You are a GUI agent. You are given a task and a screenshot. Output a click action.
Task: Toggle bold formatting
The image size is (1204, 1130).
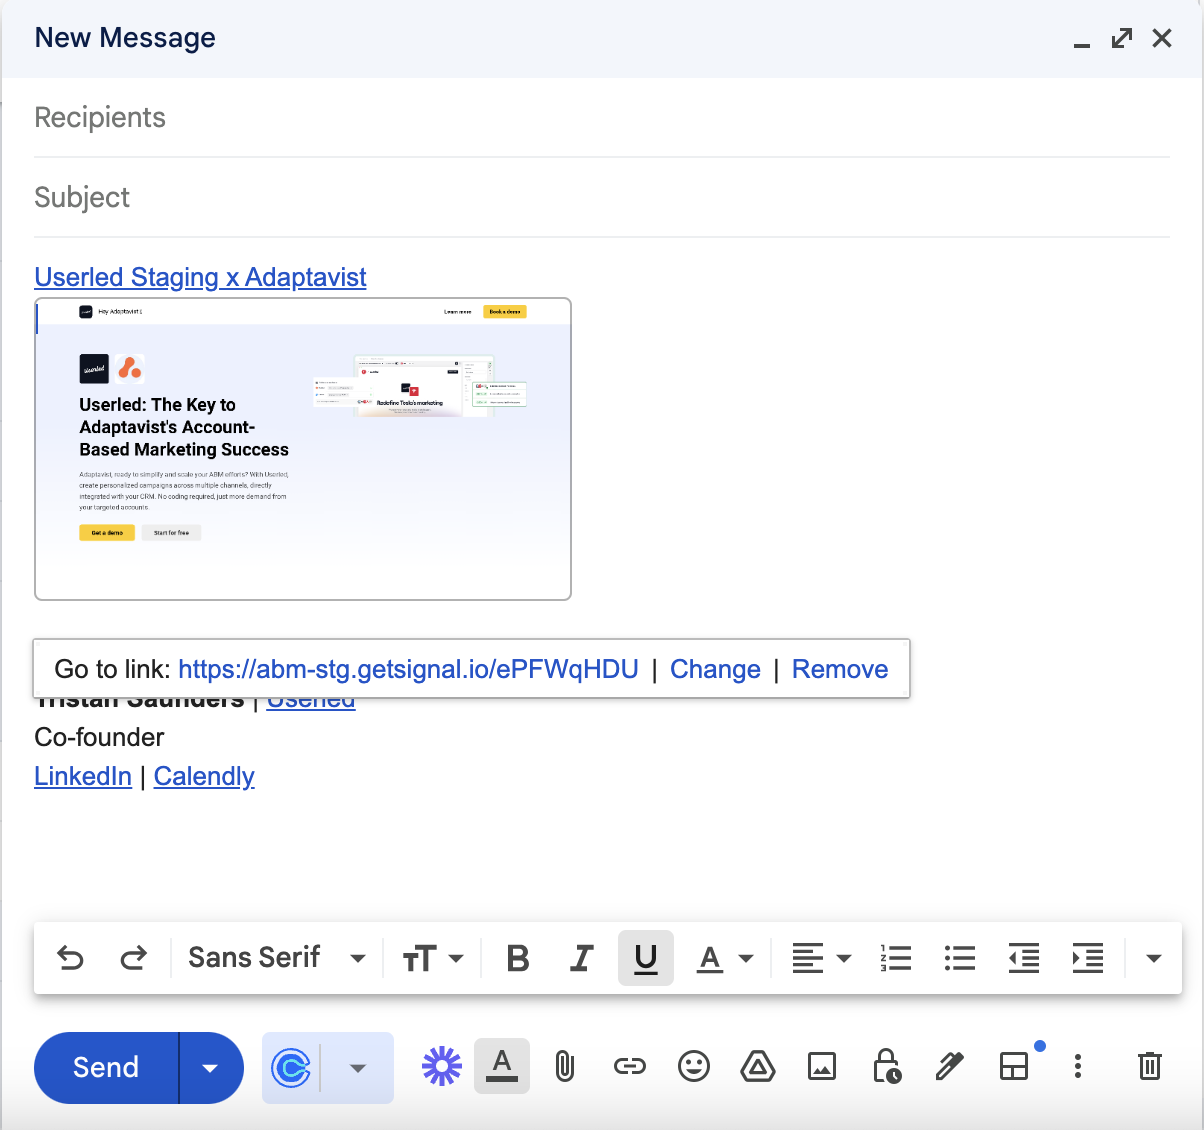pos(518,958)
